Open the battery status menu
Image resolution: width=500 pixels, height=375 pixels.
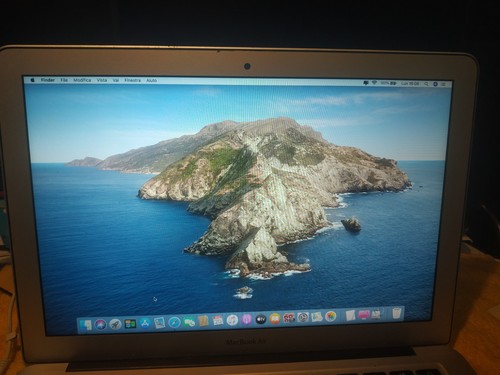coord(389,83)
